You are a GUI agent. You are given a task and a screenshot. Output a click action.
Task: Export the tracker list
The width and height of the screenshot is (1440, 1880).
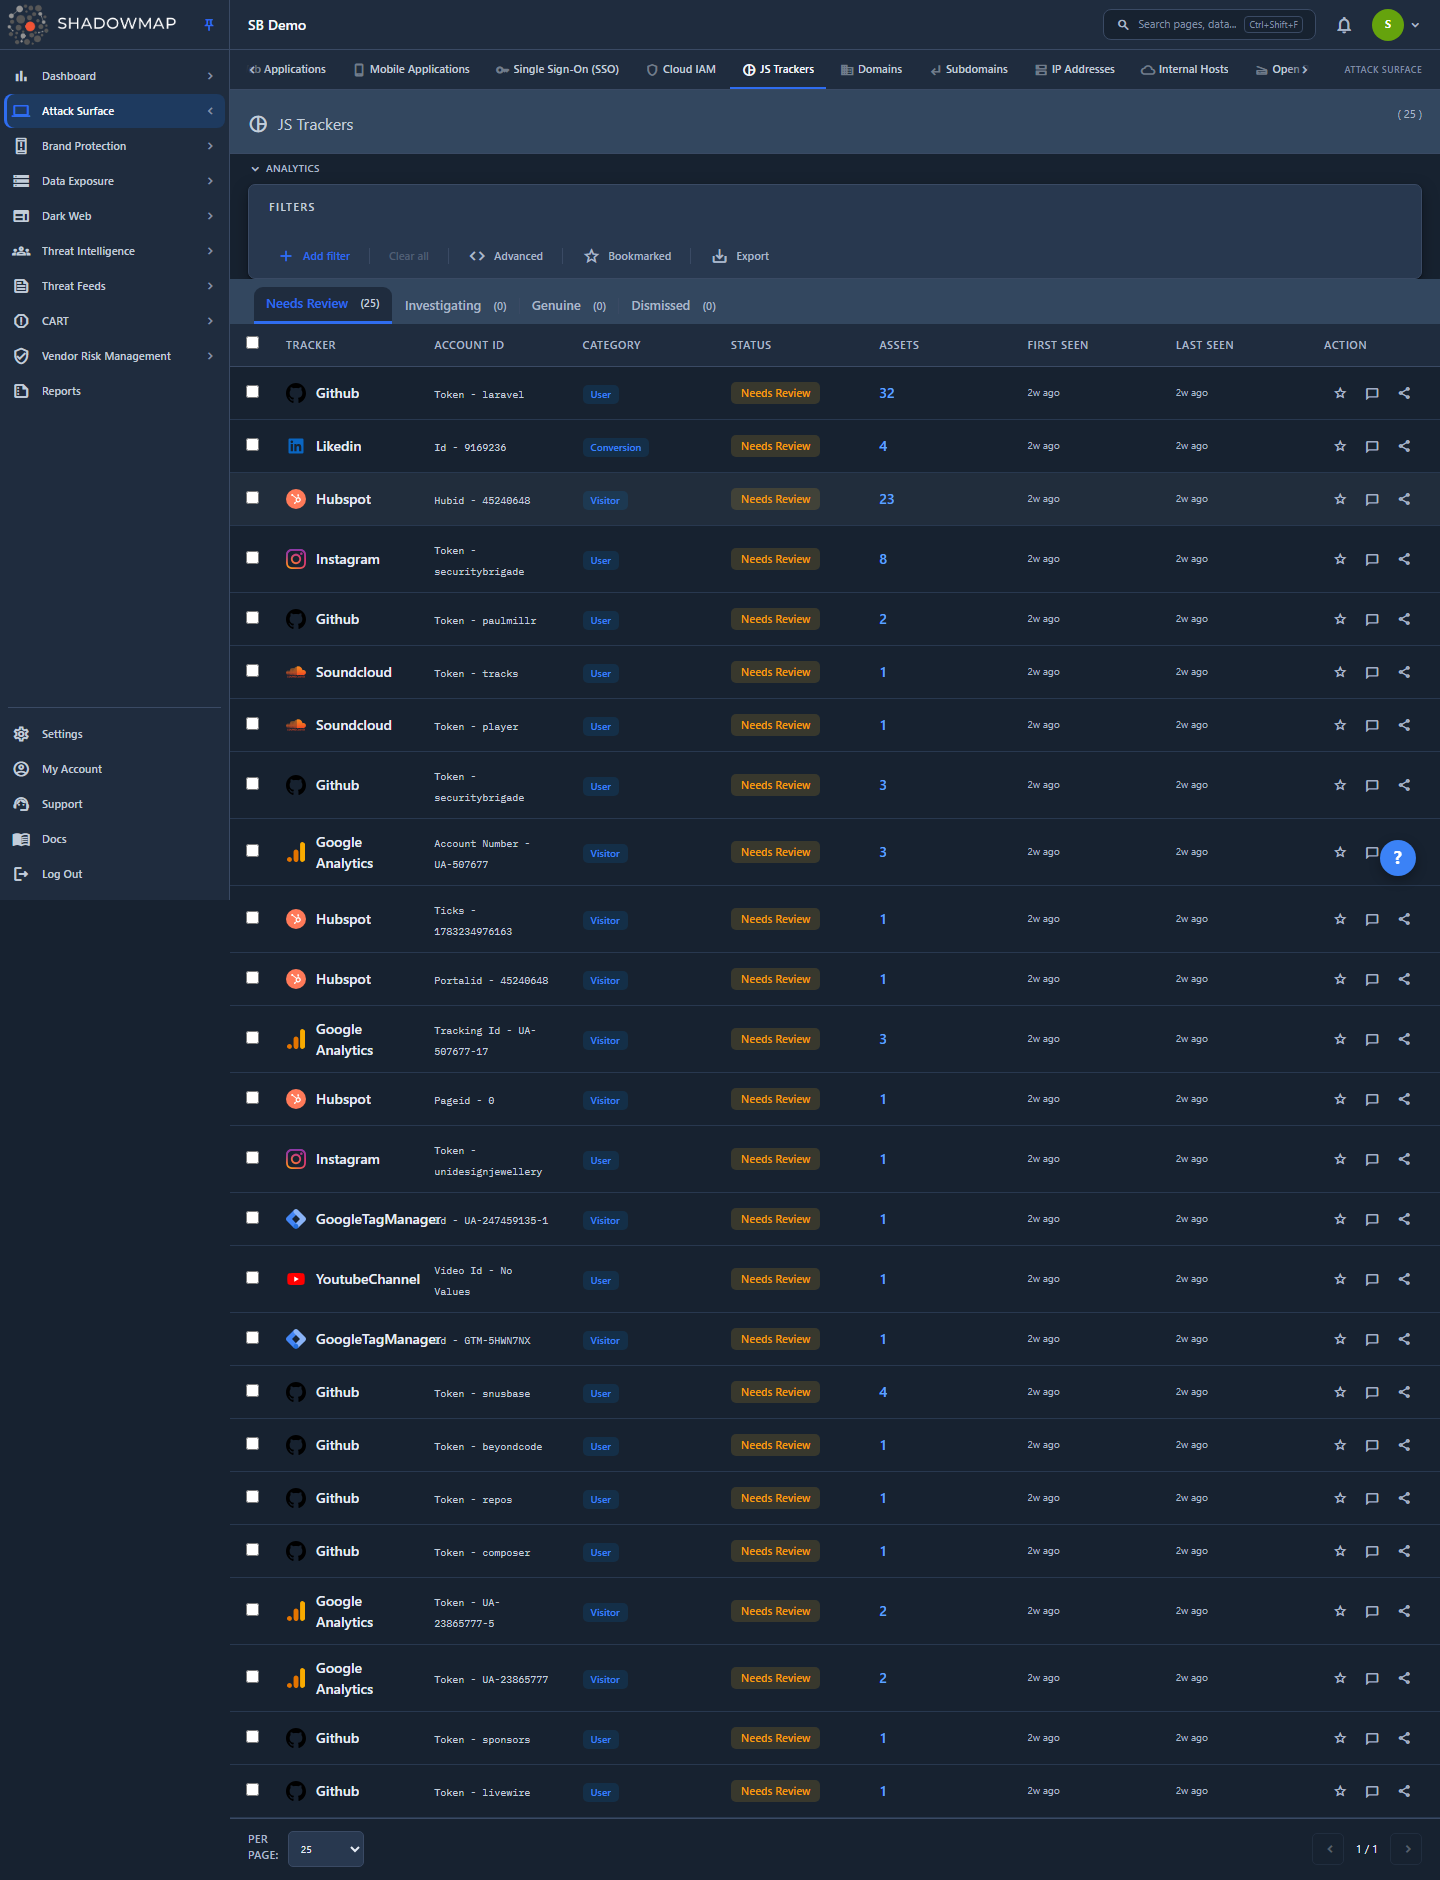[740, 256]
